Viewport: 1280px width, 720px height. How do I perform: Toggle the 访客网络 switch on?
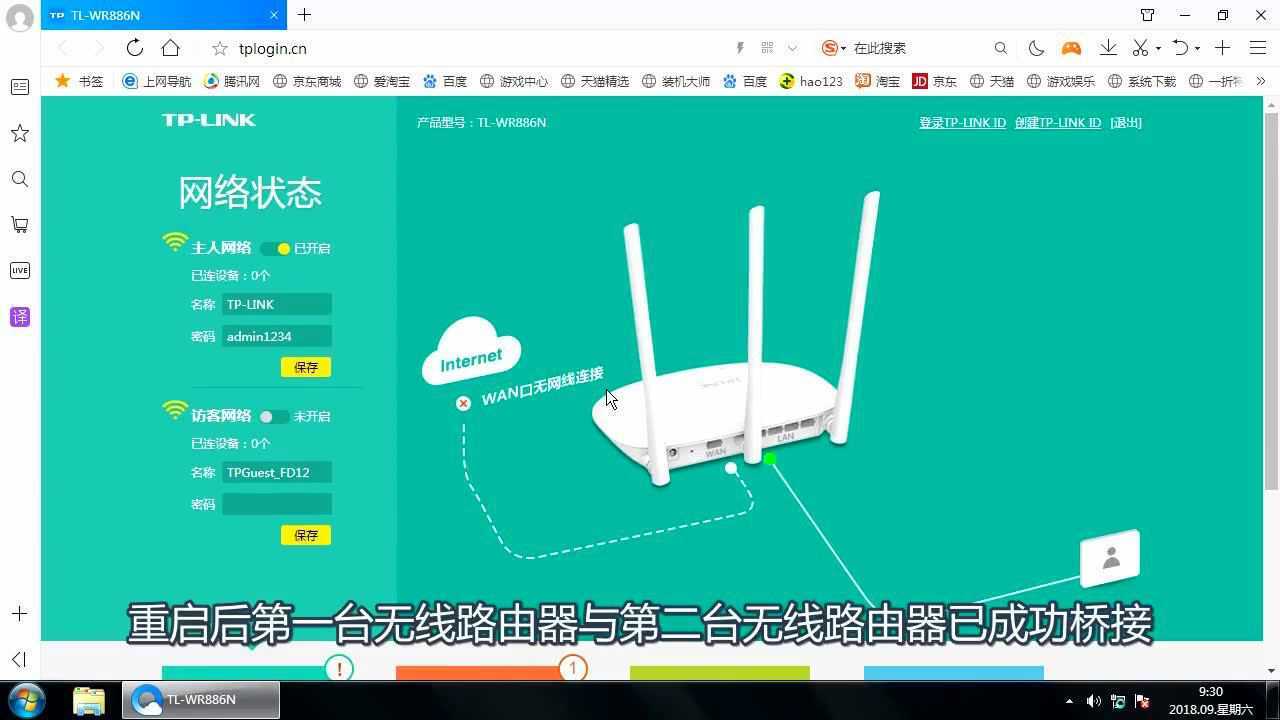tap(274, 416)
